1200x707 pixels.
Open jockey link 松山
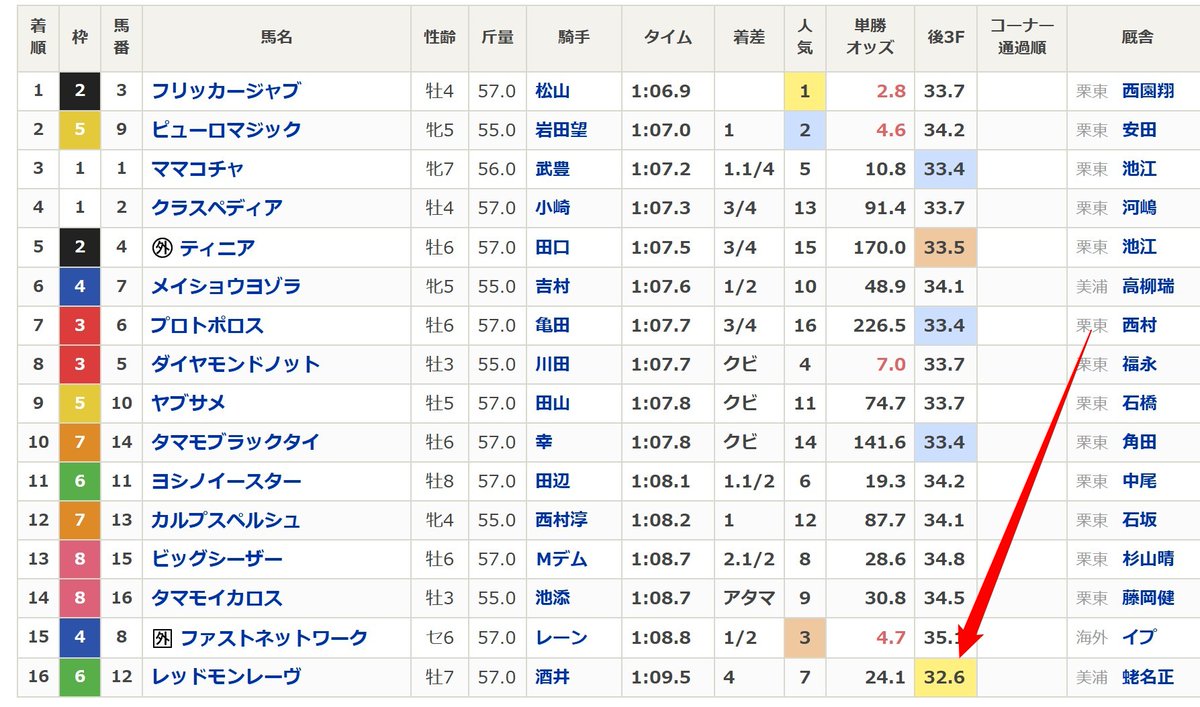(x=552, y=91)
